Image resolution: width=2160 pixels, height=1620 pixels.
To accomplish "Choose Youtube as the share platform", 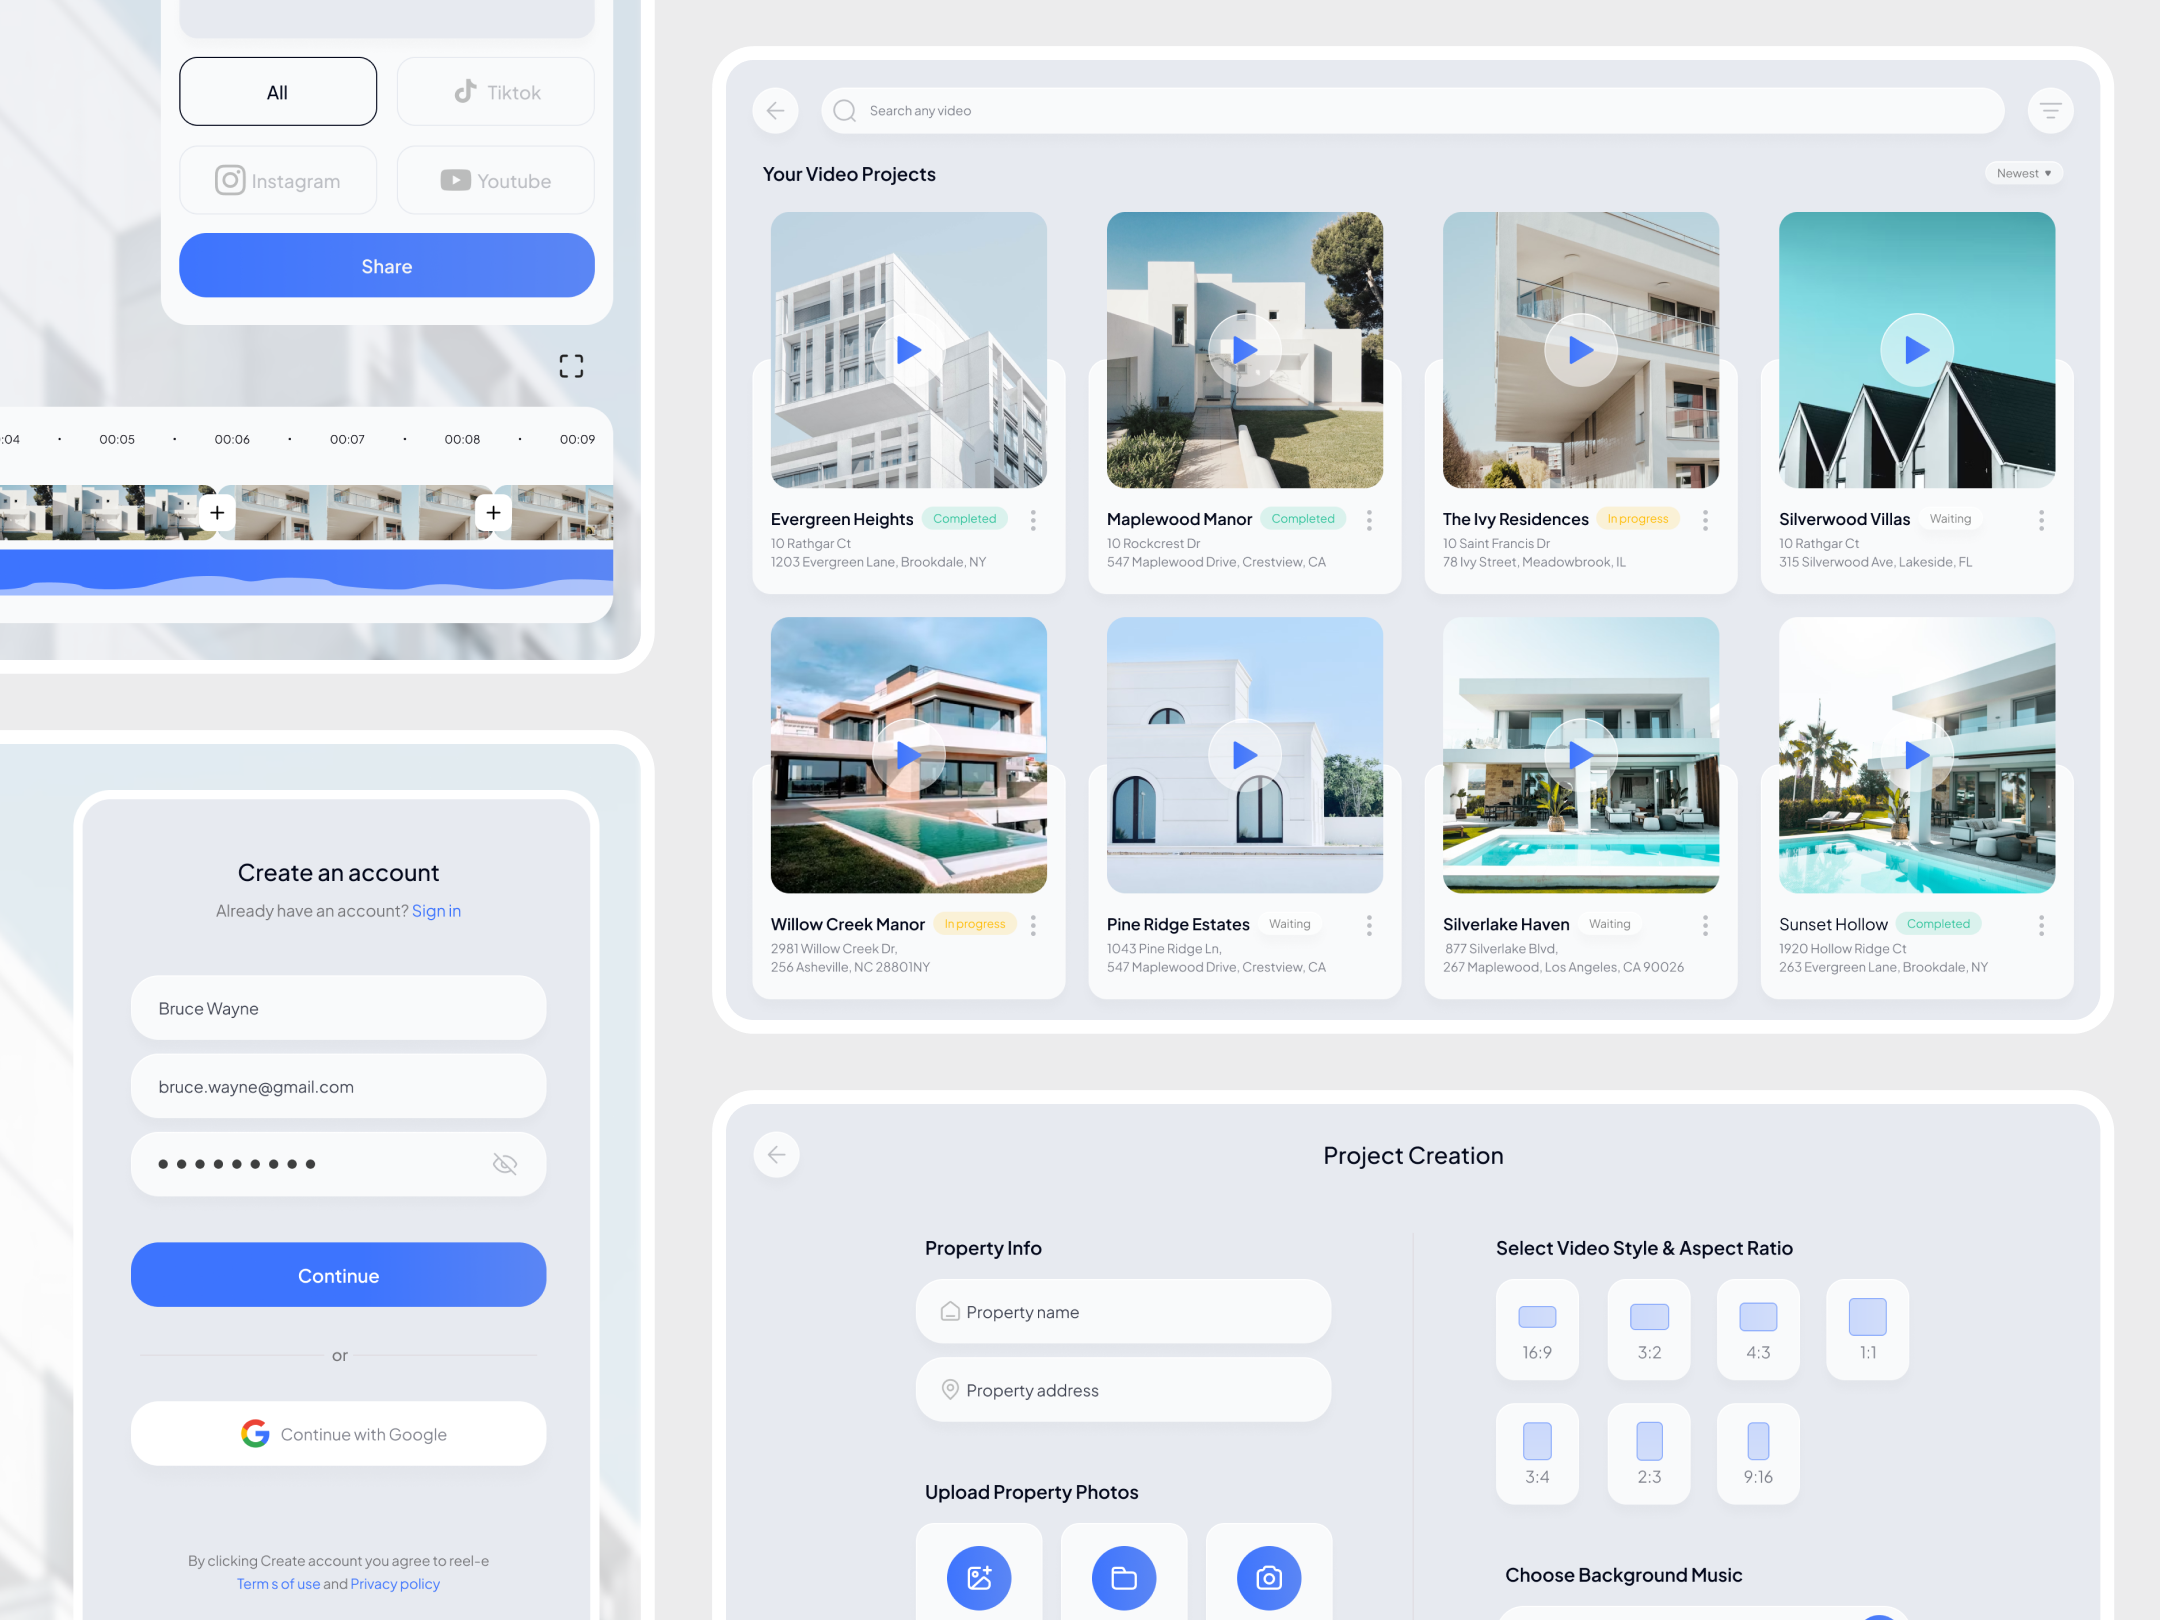I will pos(494,180).
